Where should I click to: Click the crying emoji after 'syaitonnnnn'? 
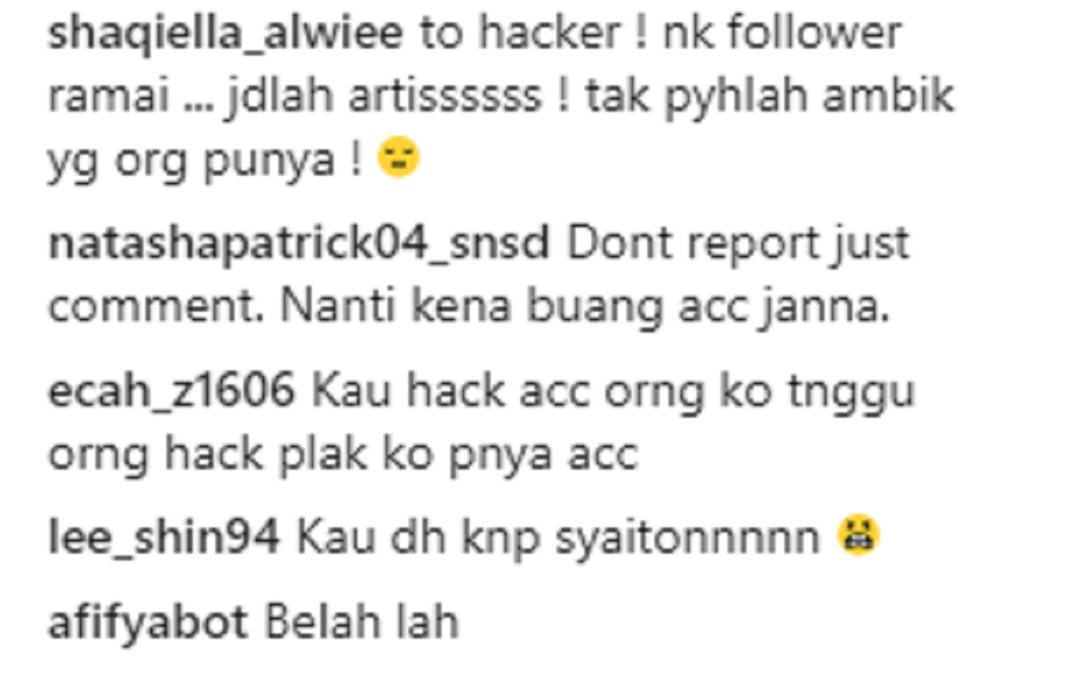858,535
